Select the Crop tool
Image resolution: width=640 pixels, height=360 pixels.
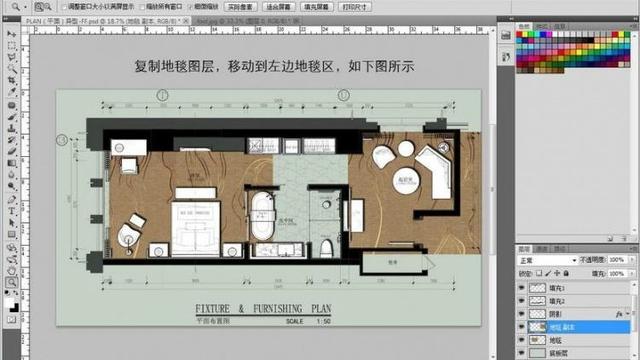[x=11, y=81]
